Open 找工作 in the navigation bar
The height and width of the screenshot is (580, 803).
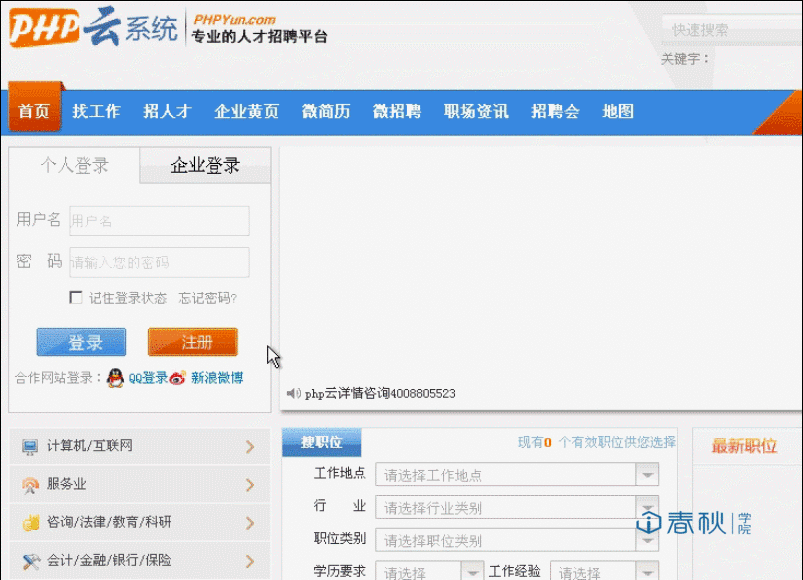(x=96, y=112)
